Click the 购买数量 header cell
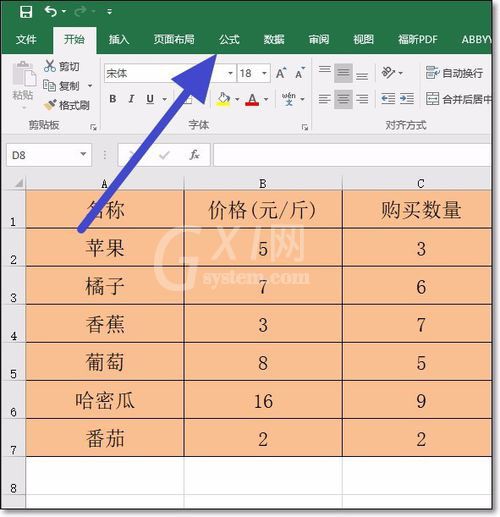Viewport: 500px width, 517px height. point(417,209)
